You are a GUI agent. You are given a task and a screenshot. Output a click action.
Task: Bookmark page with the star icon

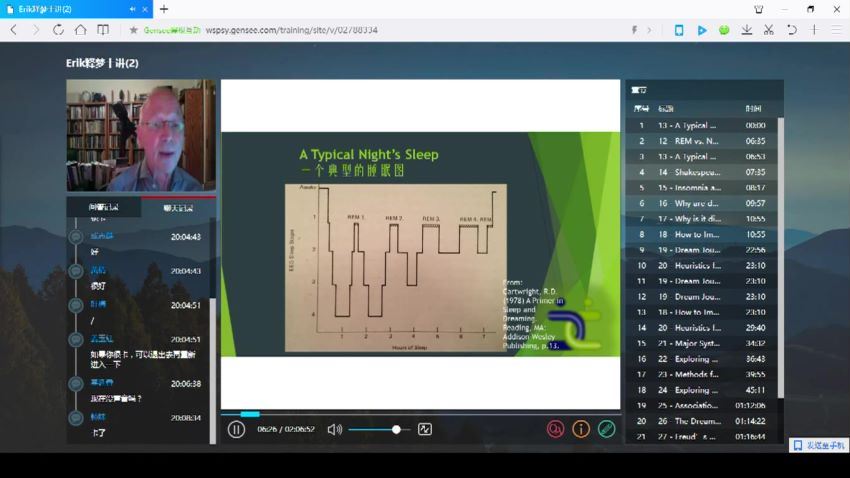pos(133,30)
